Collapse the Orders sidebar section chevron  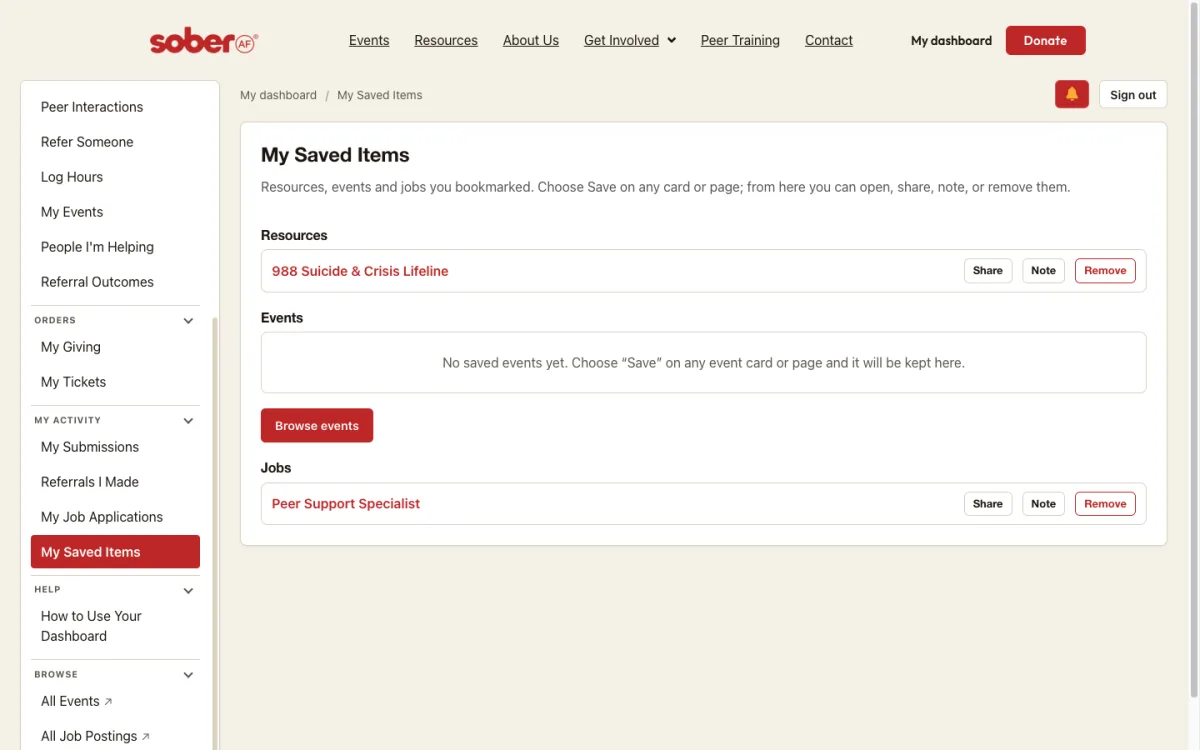pyautogui.click(x=188, y=321)
